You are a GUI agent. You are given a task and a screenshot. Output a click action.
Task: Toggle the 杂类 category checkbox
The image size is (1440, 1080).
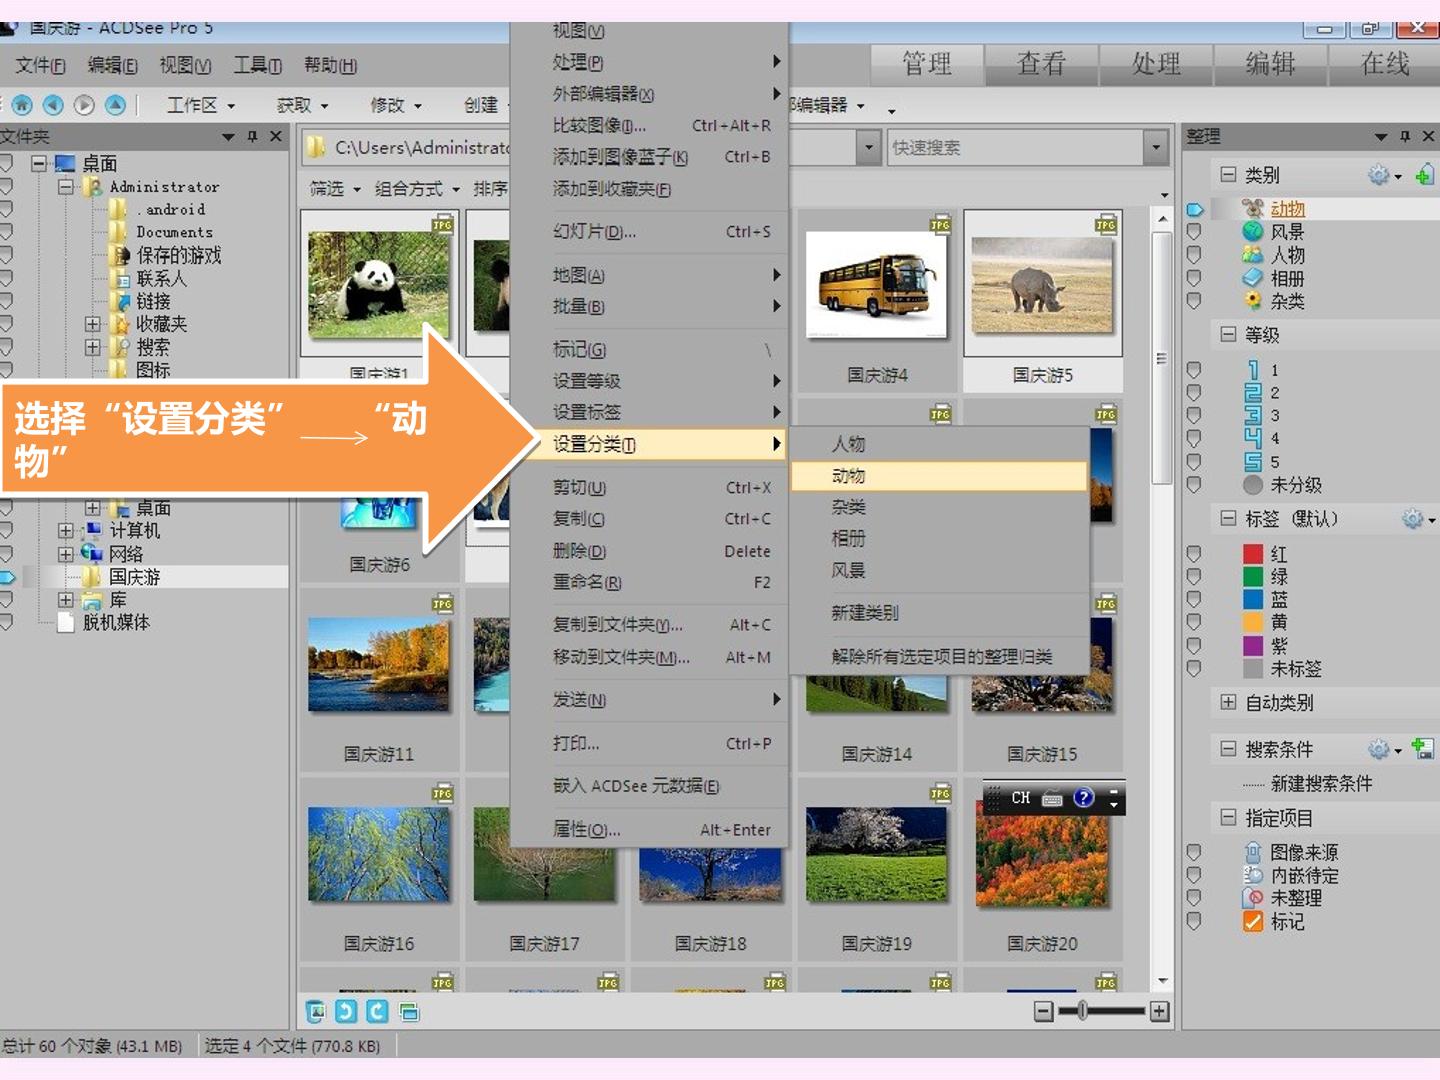(x=1193, y=301)
